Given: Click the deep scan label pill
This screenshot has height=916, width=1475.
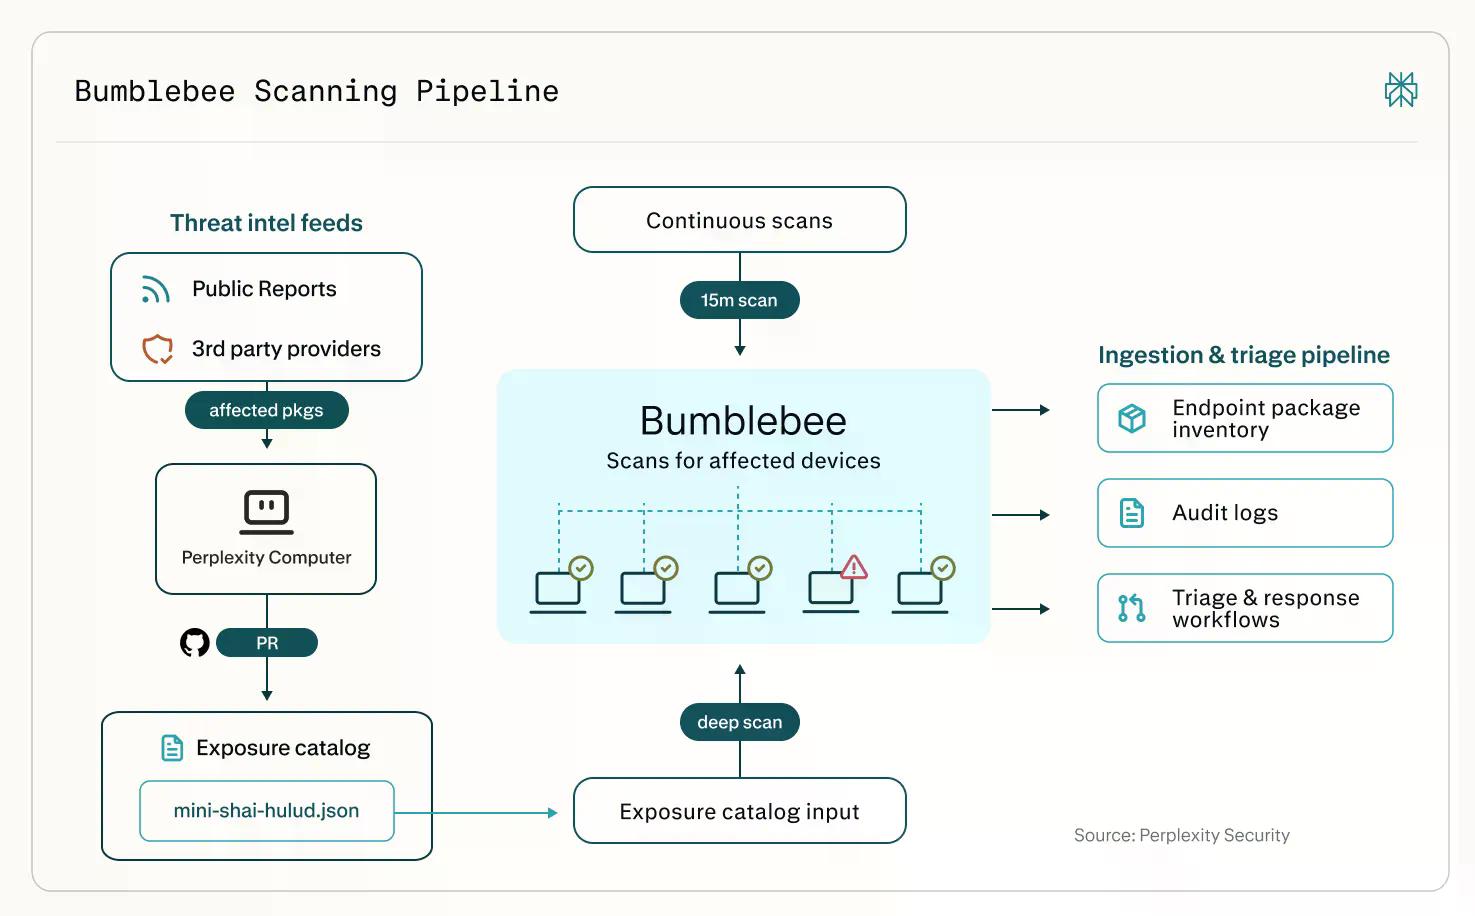Looking at the screenshot, I should [740, 722].
